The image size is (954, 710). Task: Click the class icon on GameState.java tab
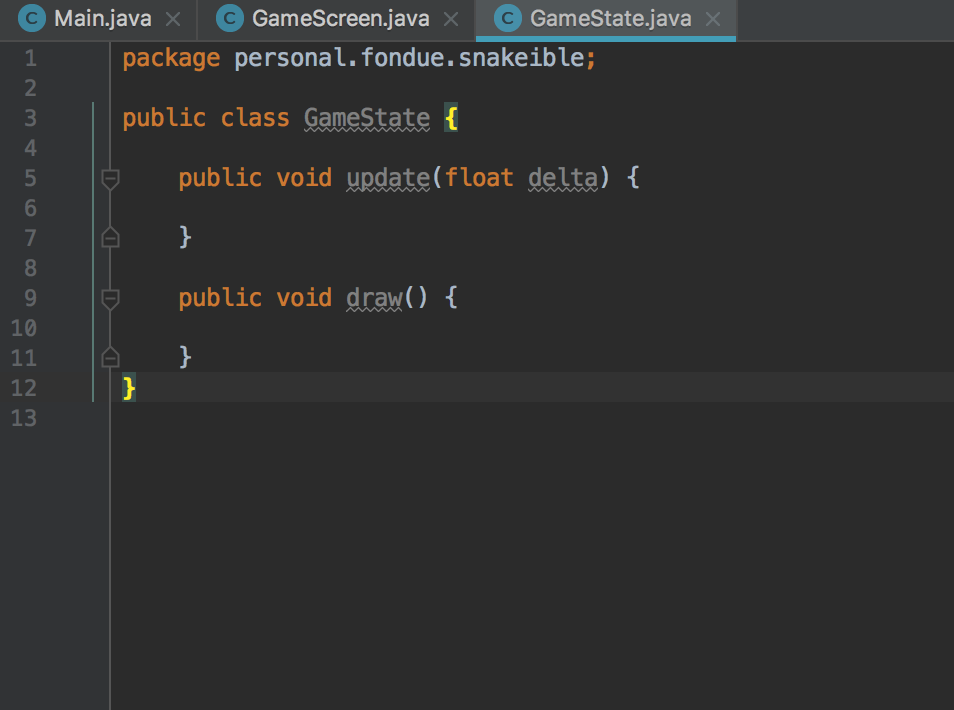tap(508, 19)
